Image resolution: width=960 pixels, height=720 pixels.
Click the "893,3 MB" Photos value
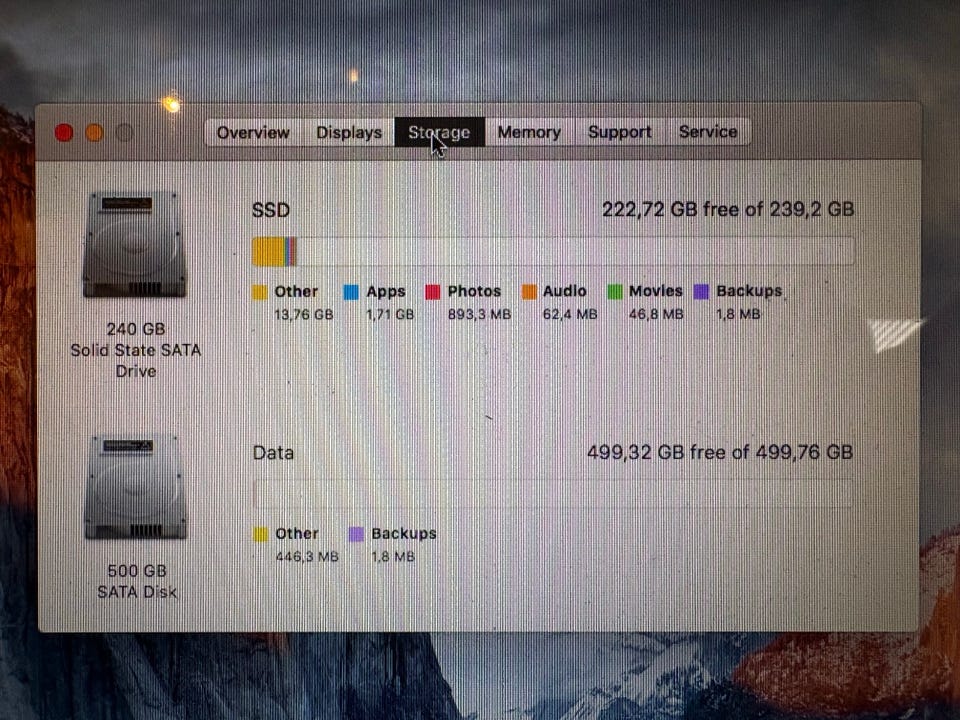(x=479, y=315)
